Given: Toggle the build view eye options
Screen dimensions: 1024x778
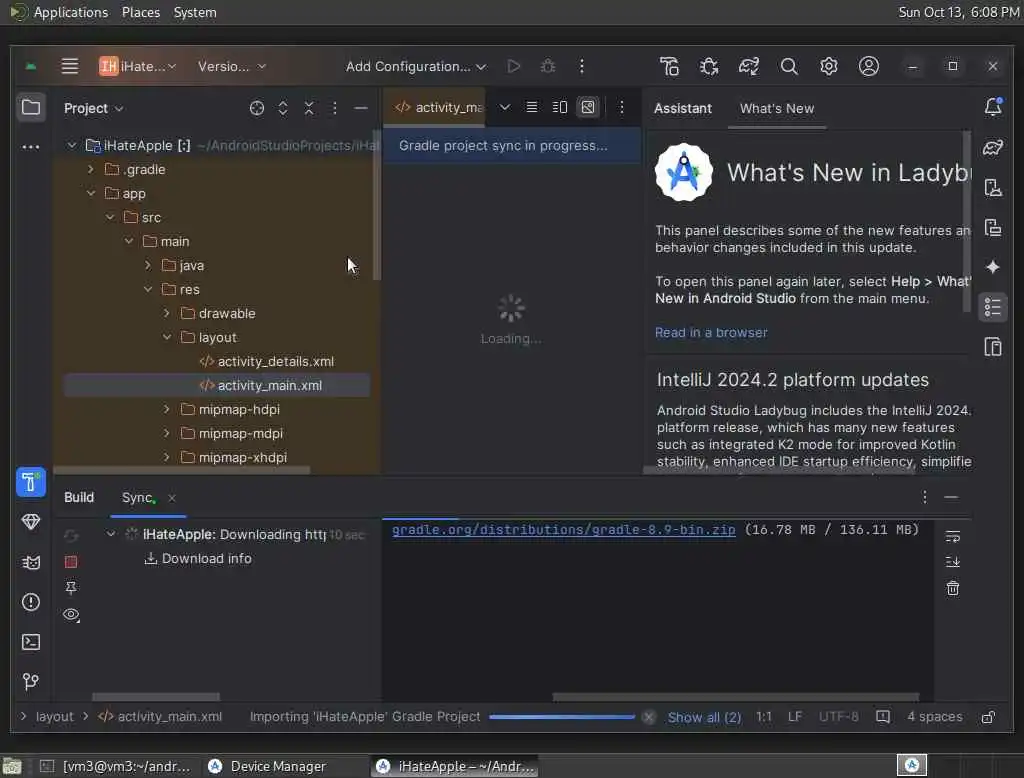Looking at the screenshot, I should pyautogui.click(x=71, y=615).
